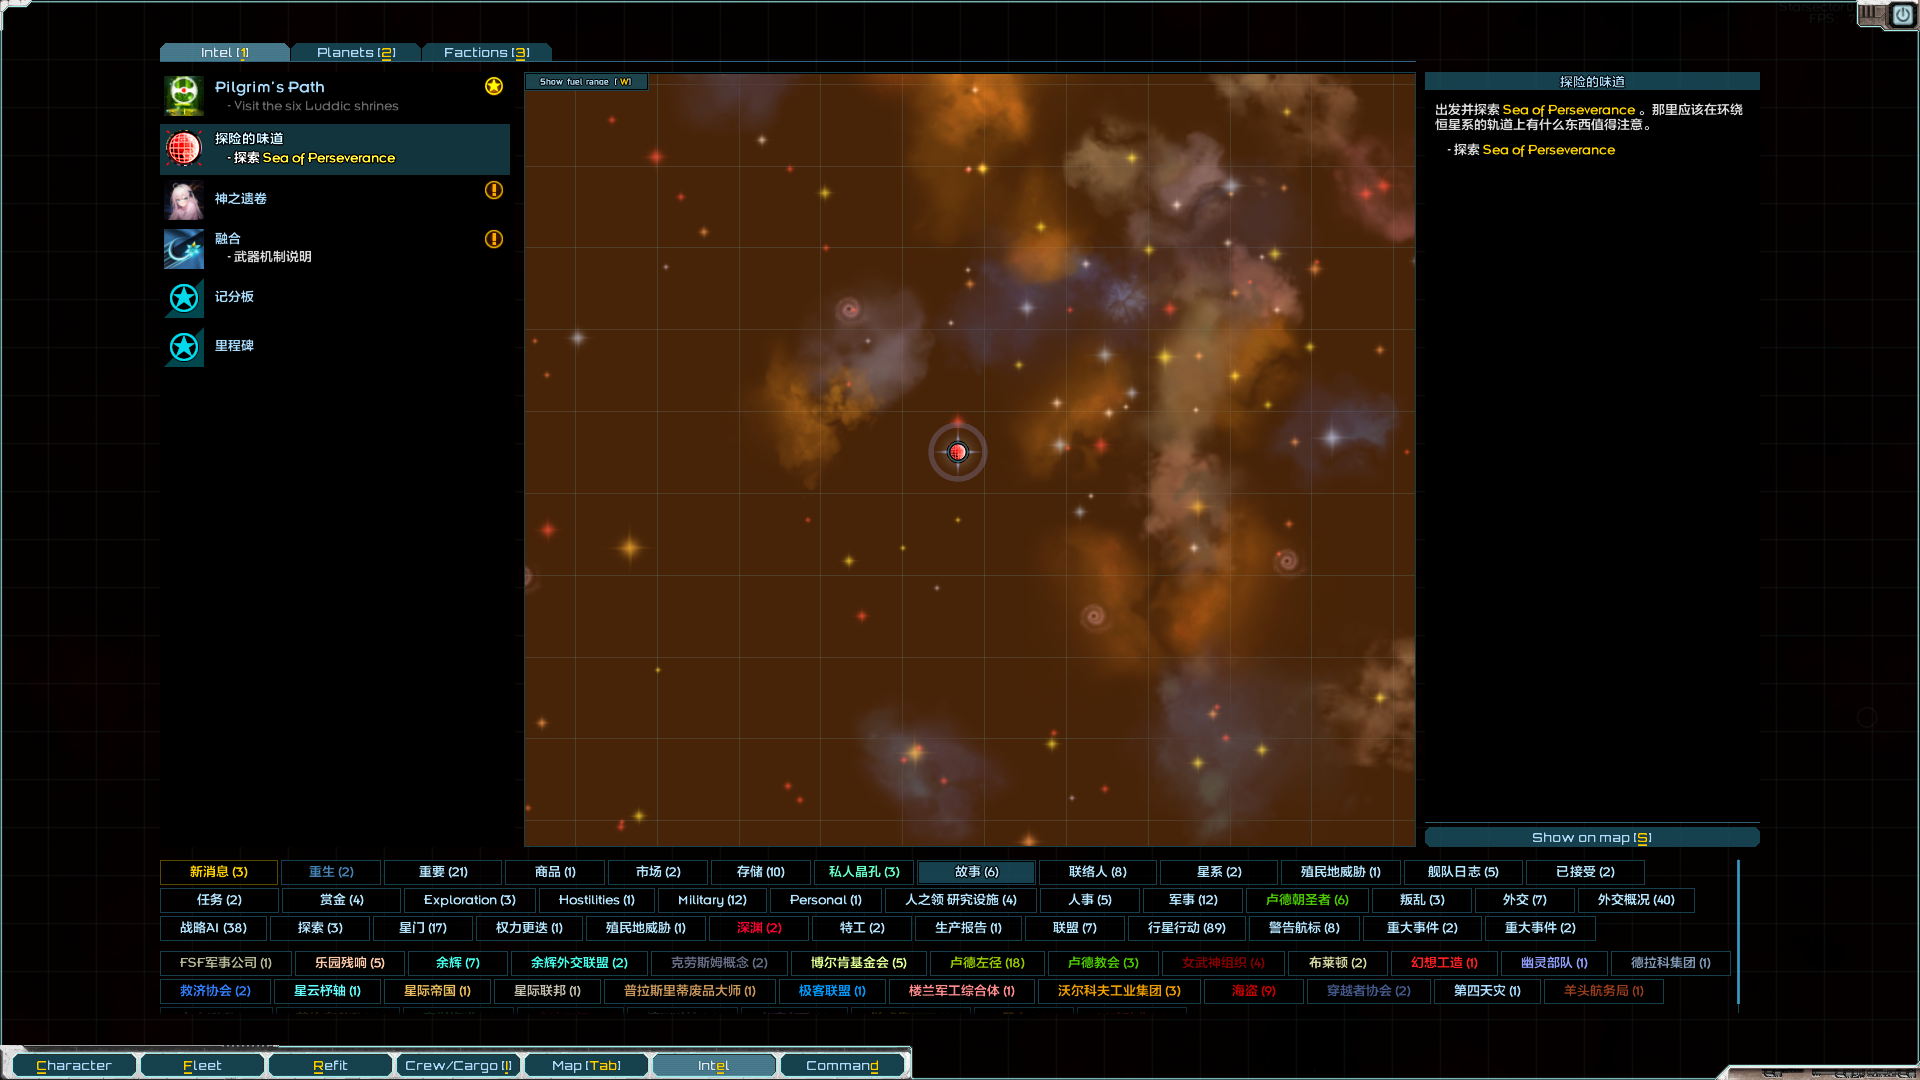Click the 融合 weapon mechanics icon
1920x1080 pixels.
tap(184, 248)
